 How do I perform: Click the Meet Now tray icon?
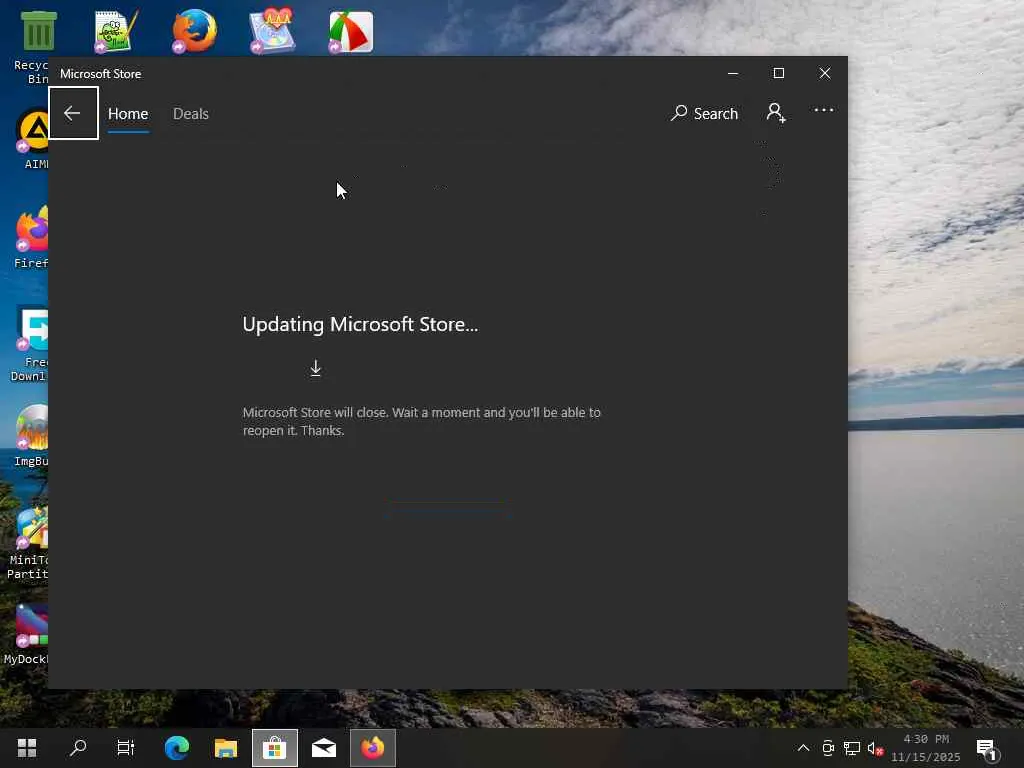(828, 748)
